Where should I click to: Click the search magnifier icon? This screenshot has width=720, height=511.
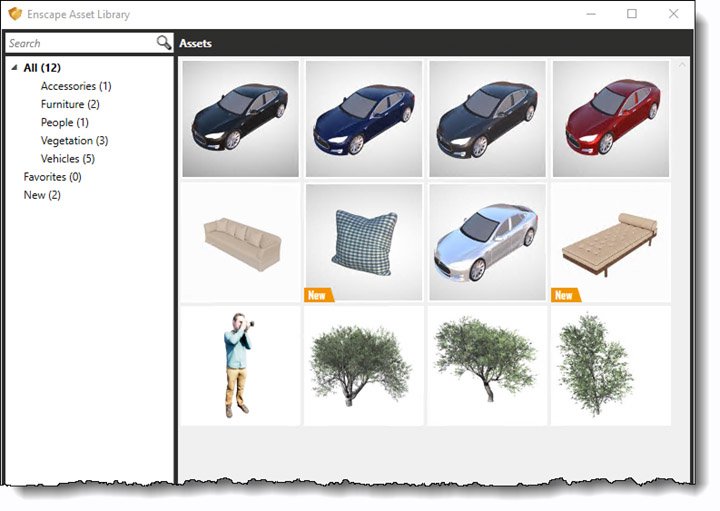164,43
